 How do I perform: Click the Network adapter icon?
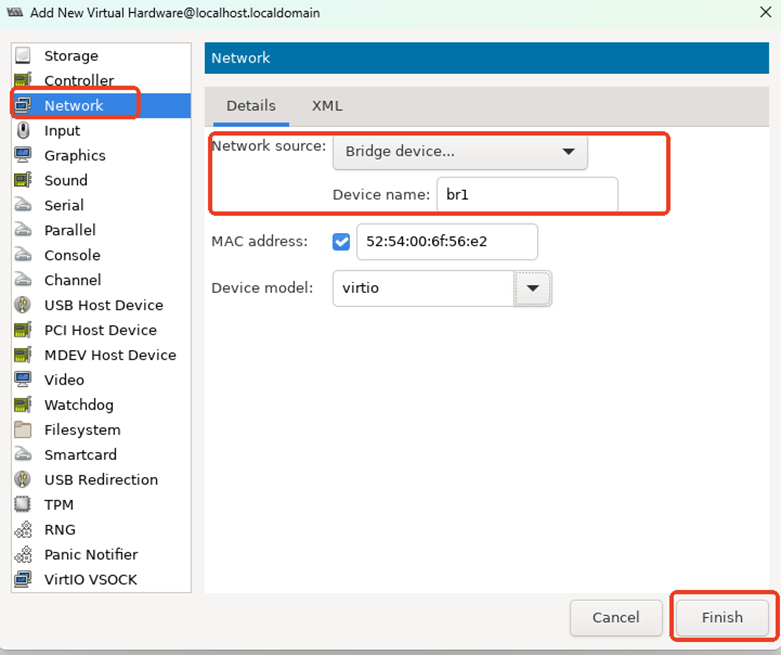tap(23, 105)
